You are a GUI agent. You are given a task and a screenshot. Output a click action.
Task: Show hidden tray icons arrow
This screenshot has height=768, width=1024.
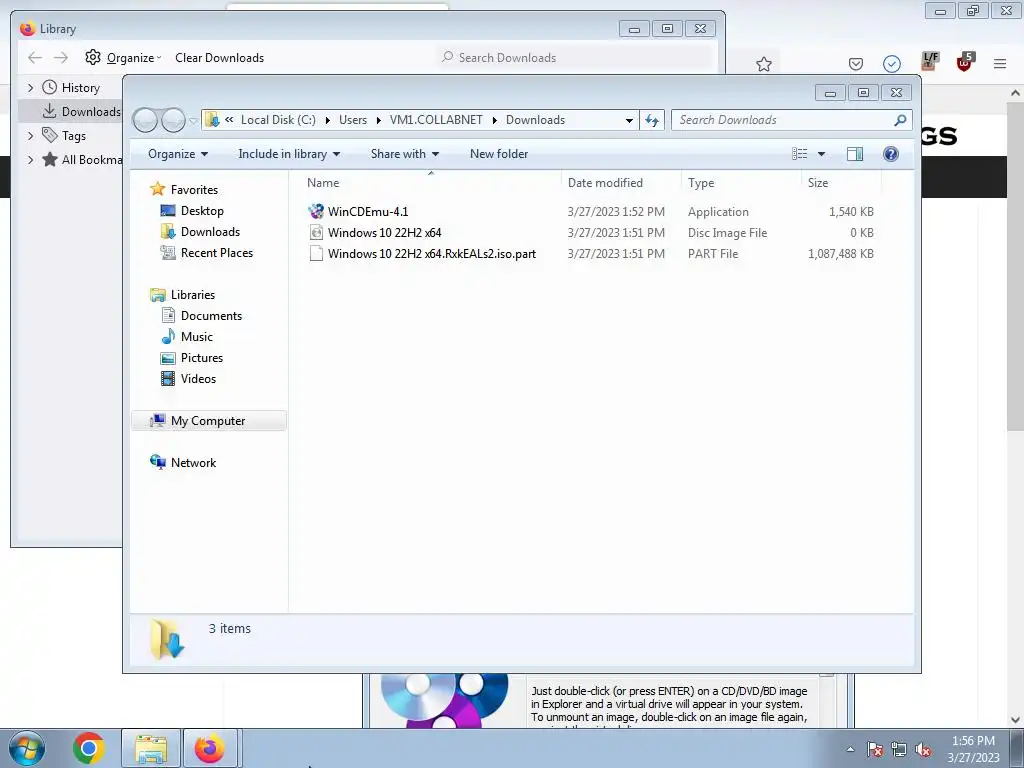[x=850, y=749]
